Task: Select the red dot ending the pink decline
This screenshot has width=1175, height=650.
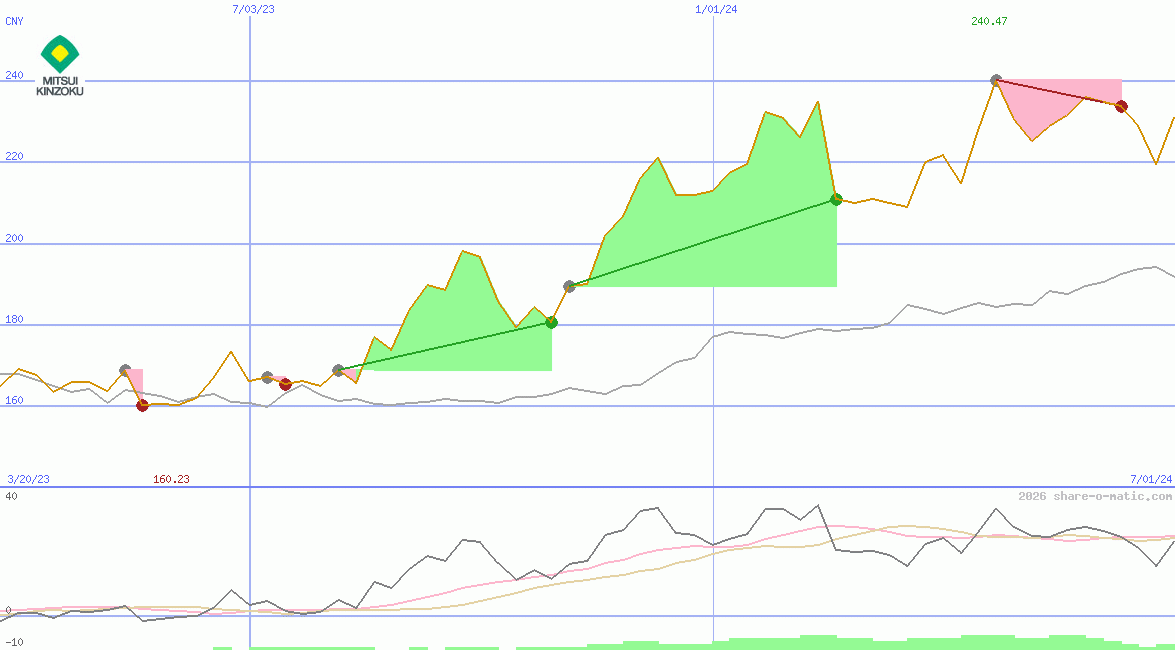Action: coord(1120,105)
